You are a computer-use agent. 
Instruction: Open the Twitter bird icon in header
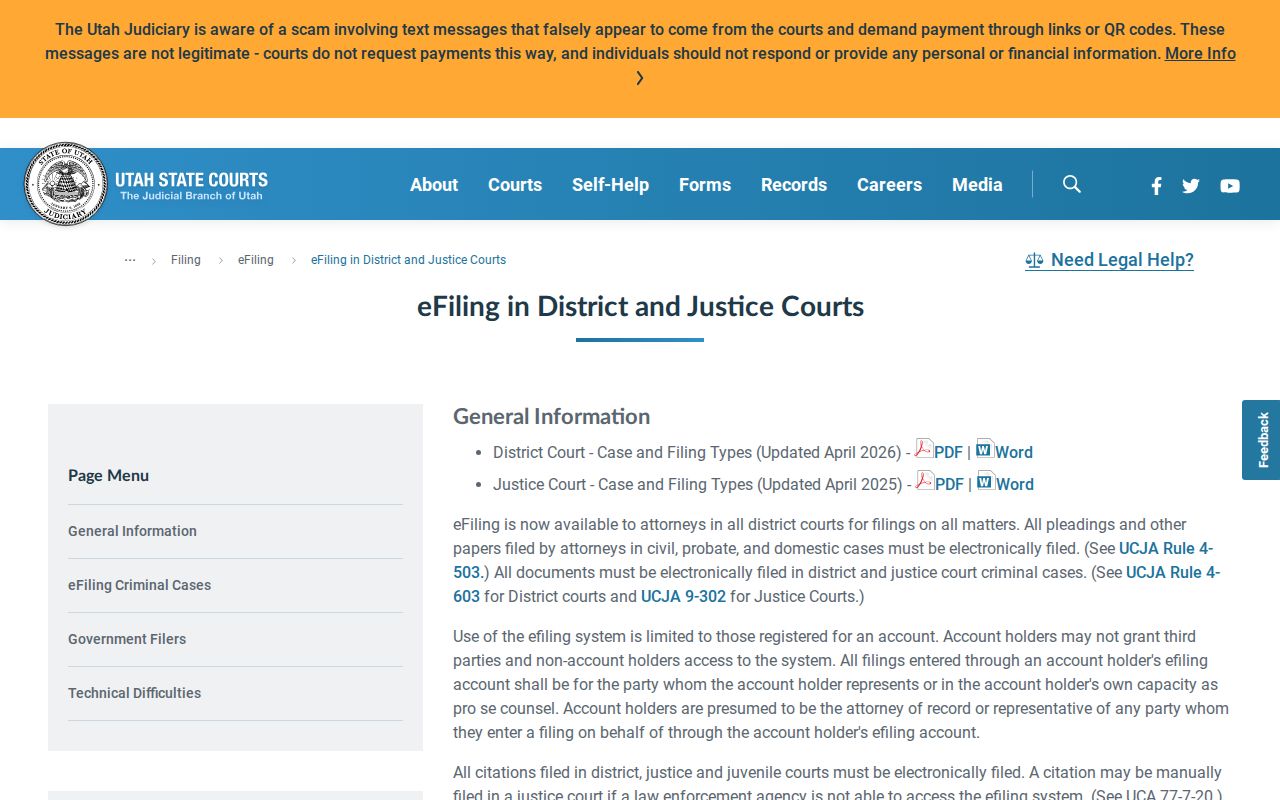click(x=1190, y=185)
